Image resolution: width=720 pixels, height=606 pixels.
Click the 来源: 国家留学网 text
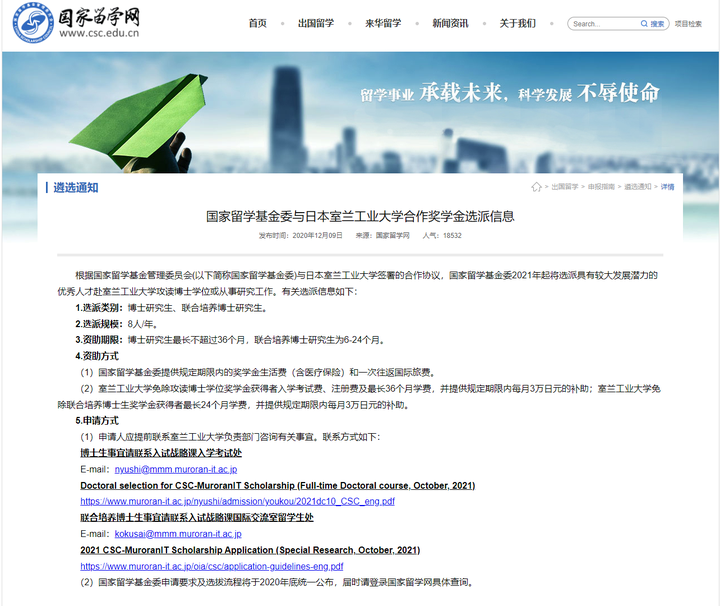click(382, 236)
